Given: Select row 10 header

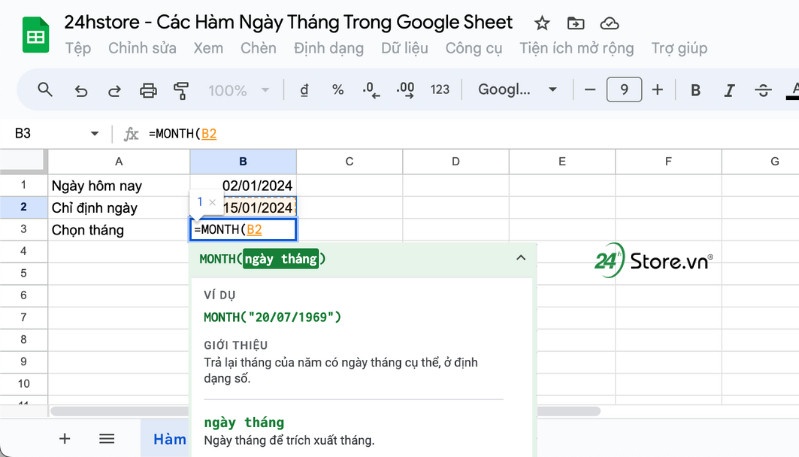Looking at the screenshot, I should [23, 384].
